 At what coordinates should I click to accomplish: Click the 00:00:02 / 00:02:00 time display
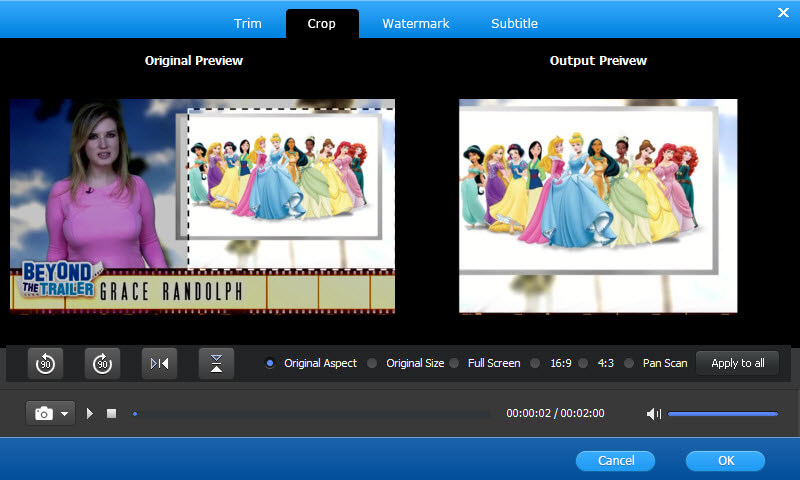[x=555, y=413]
